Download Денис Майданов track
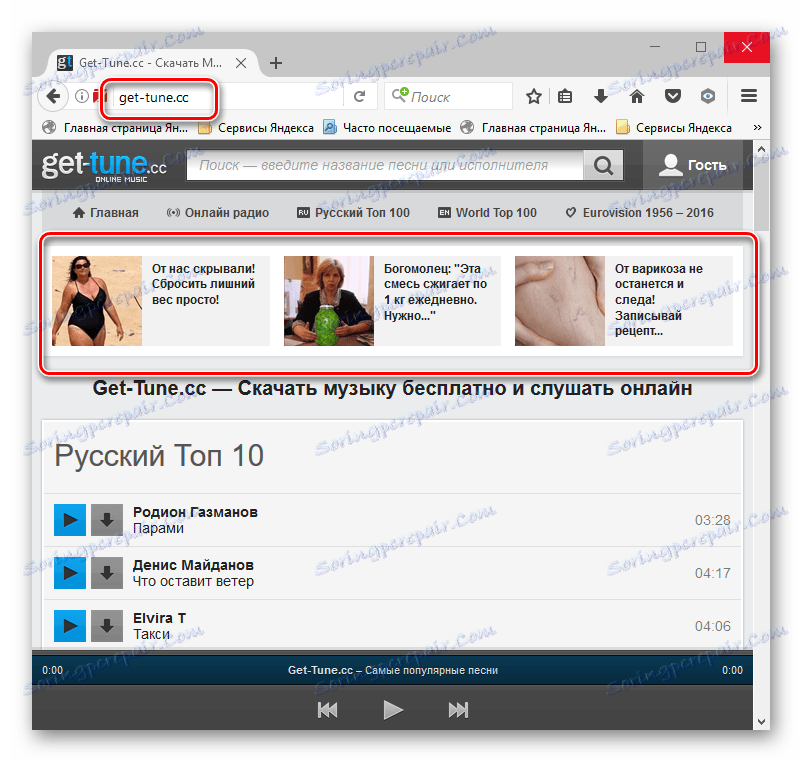Viewport: 802px width, 762px height. point(107,573)
